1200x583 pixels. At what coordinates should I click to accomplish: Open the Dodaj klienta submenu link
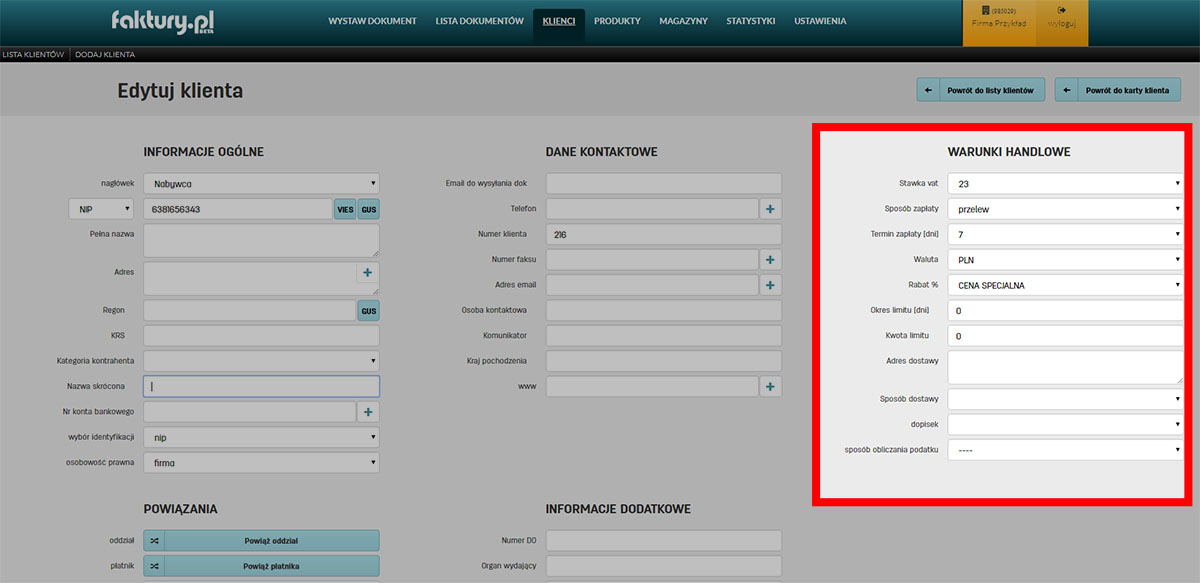105,54
